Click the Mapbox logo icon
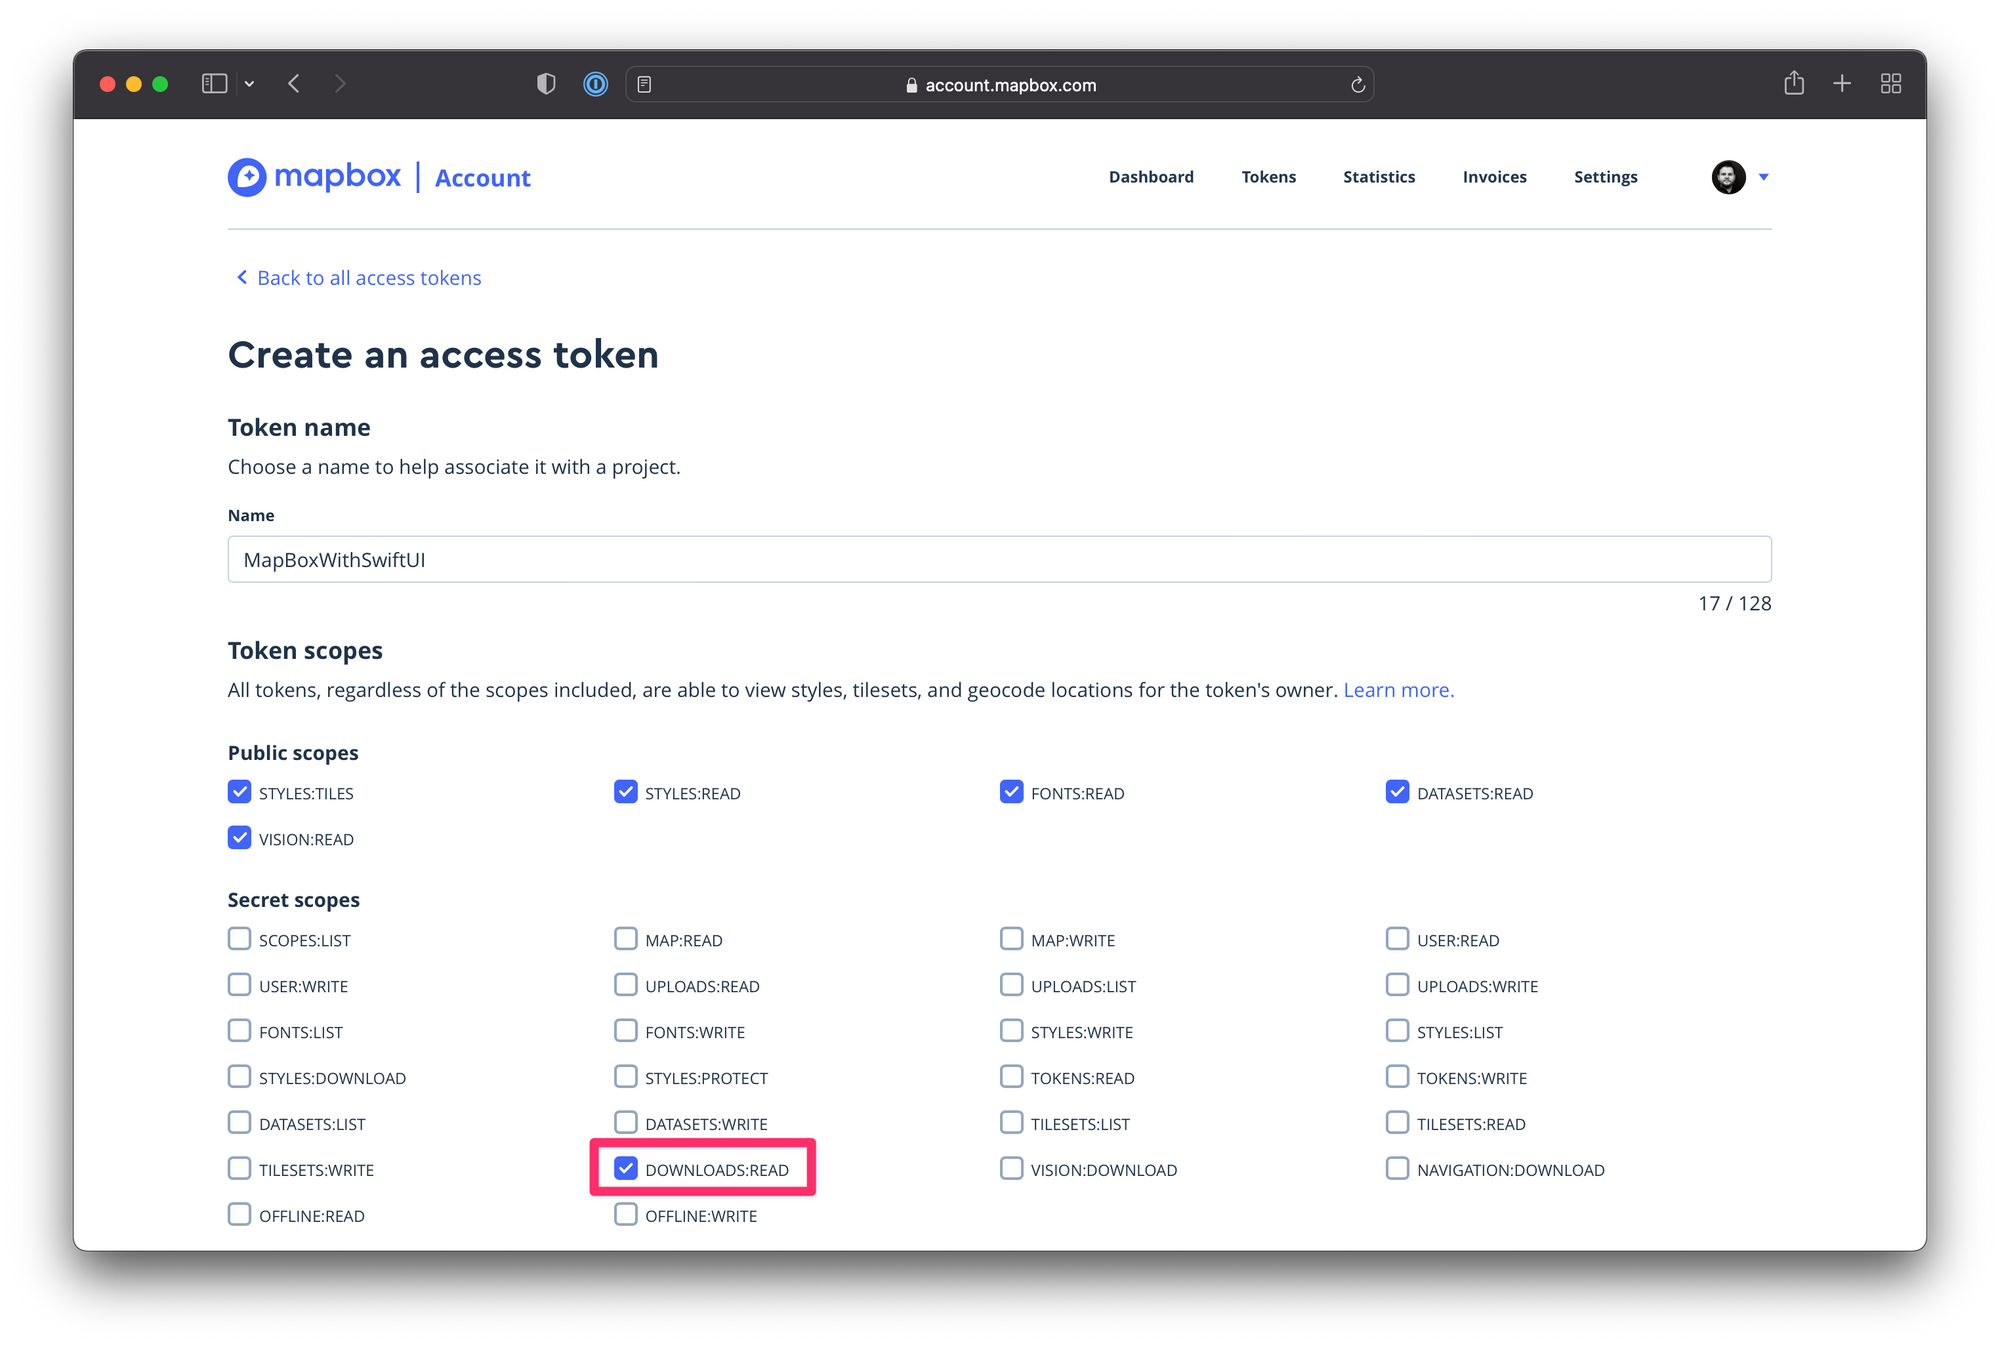Image resolution: width=2000 pixels, height=1348 pixels. [247, 178]
